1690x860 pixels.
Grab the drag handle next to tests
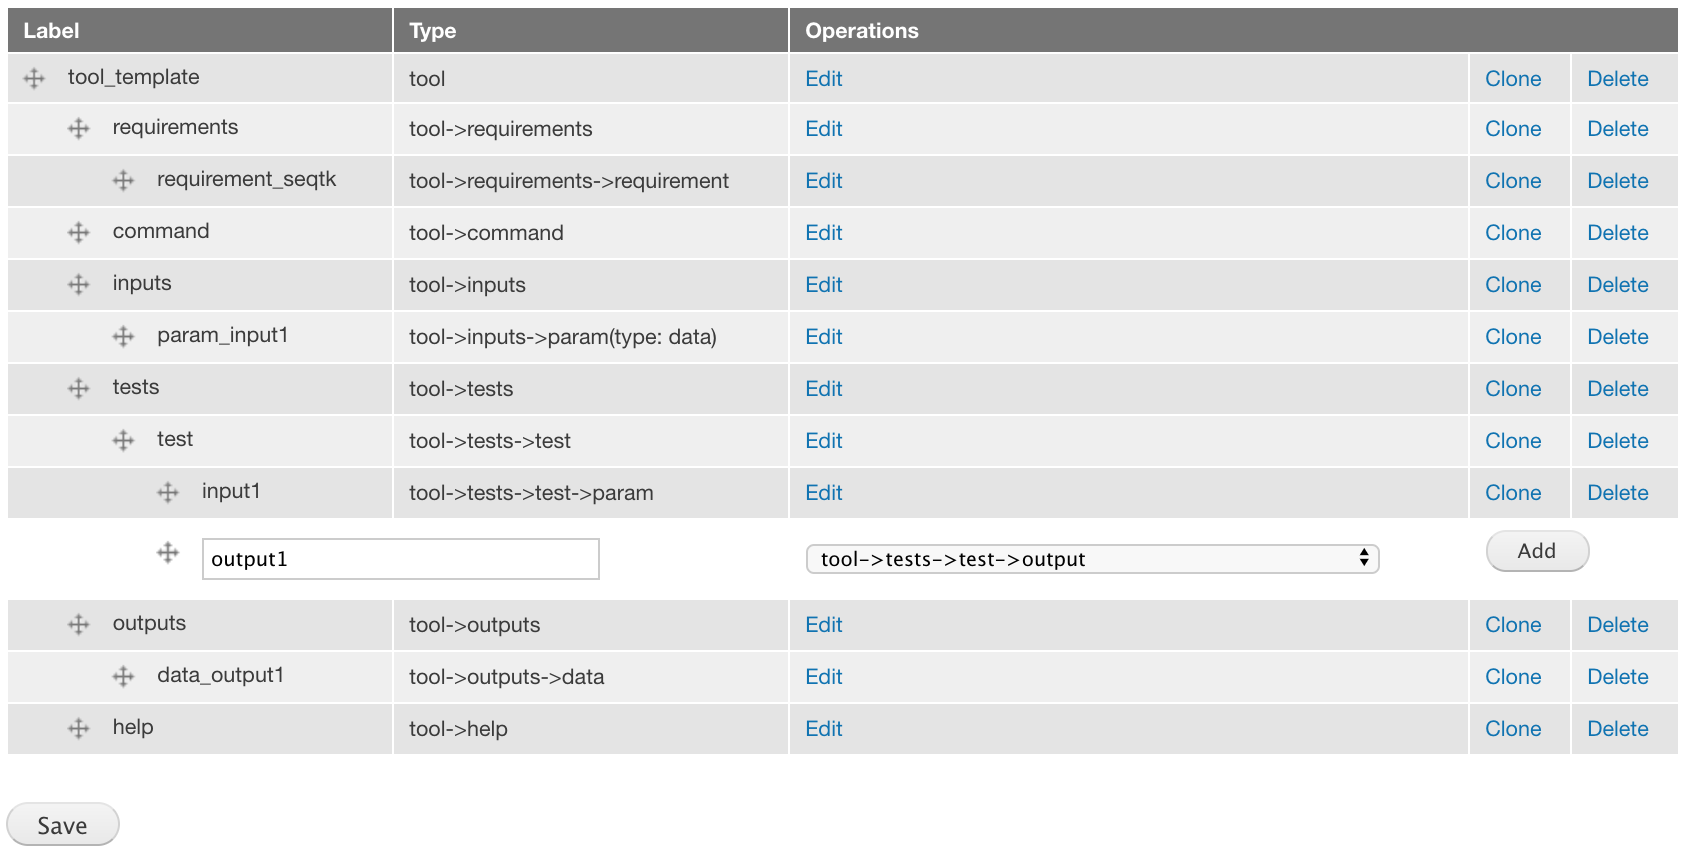point(79,388)
